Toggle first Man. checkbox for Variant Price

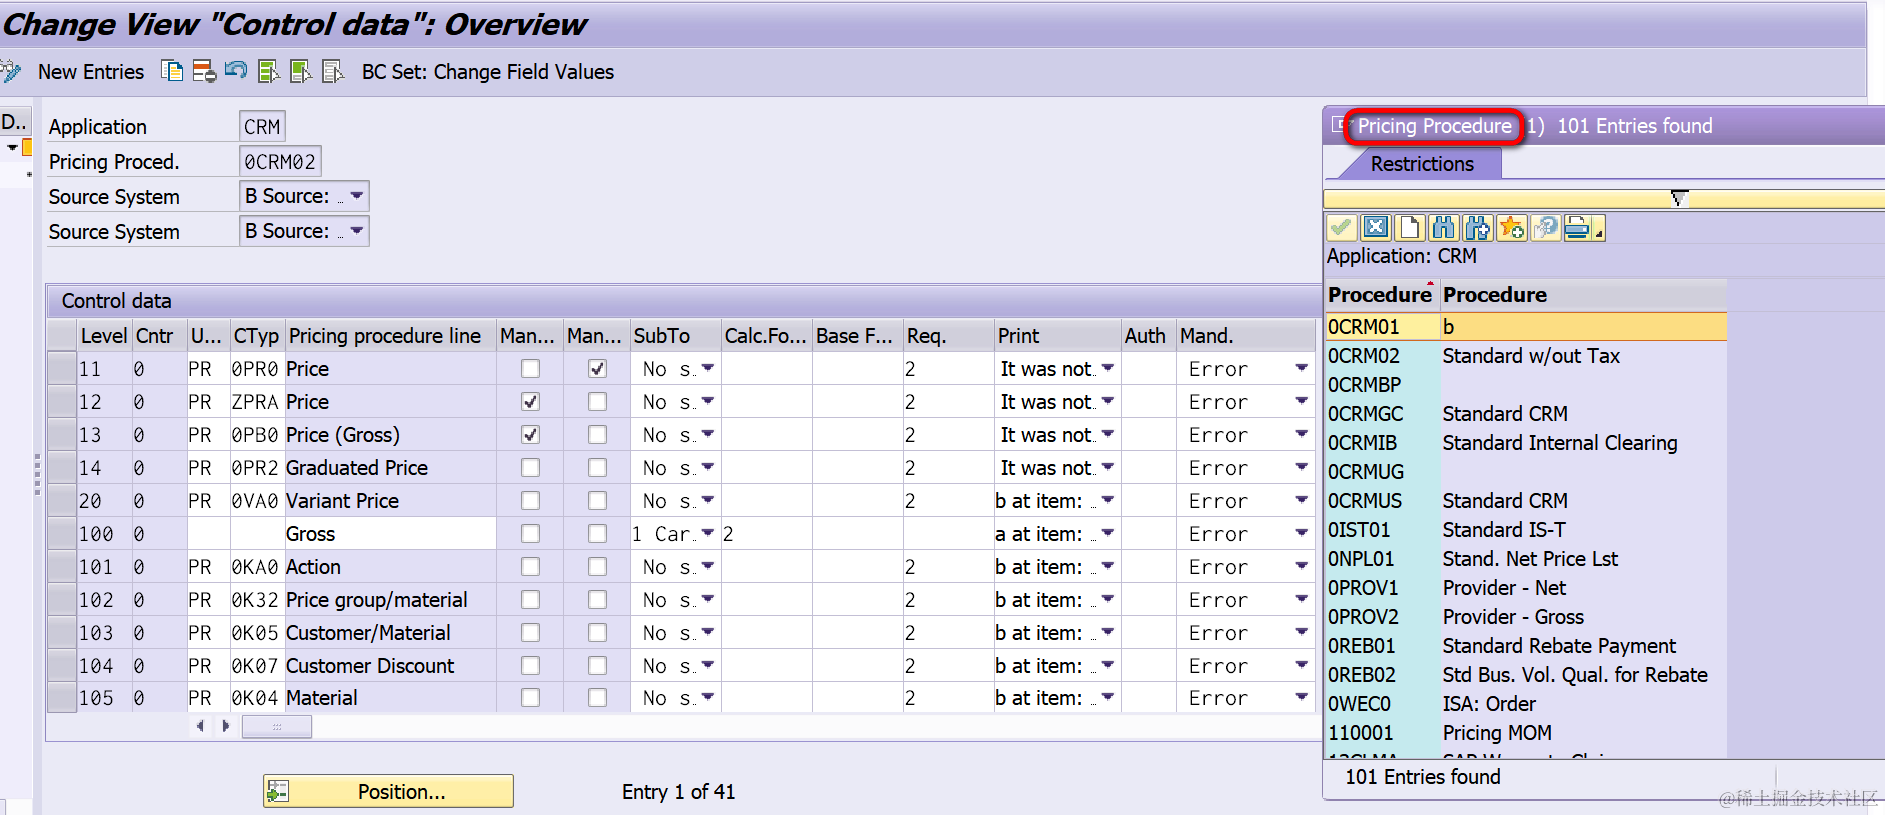[x=530, y=501]
